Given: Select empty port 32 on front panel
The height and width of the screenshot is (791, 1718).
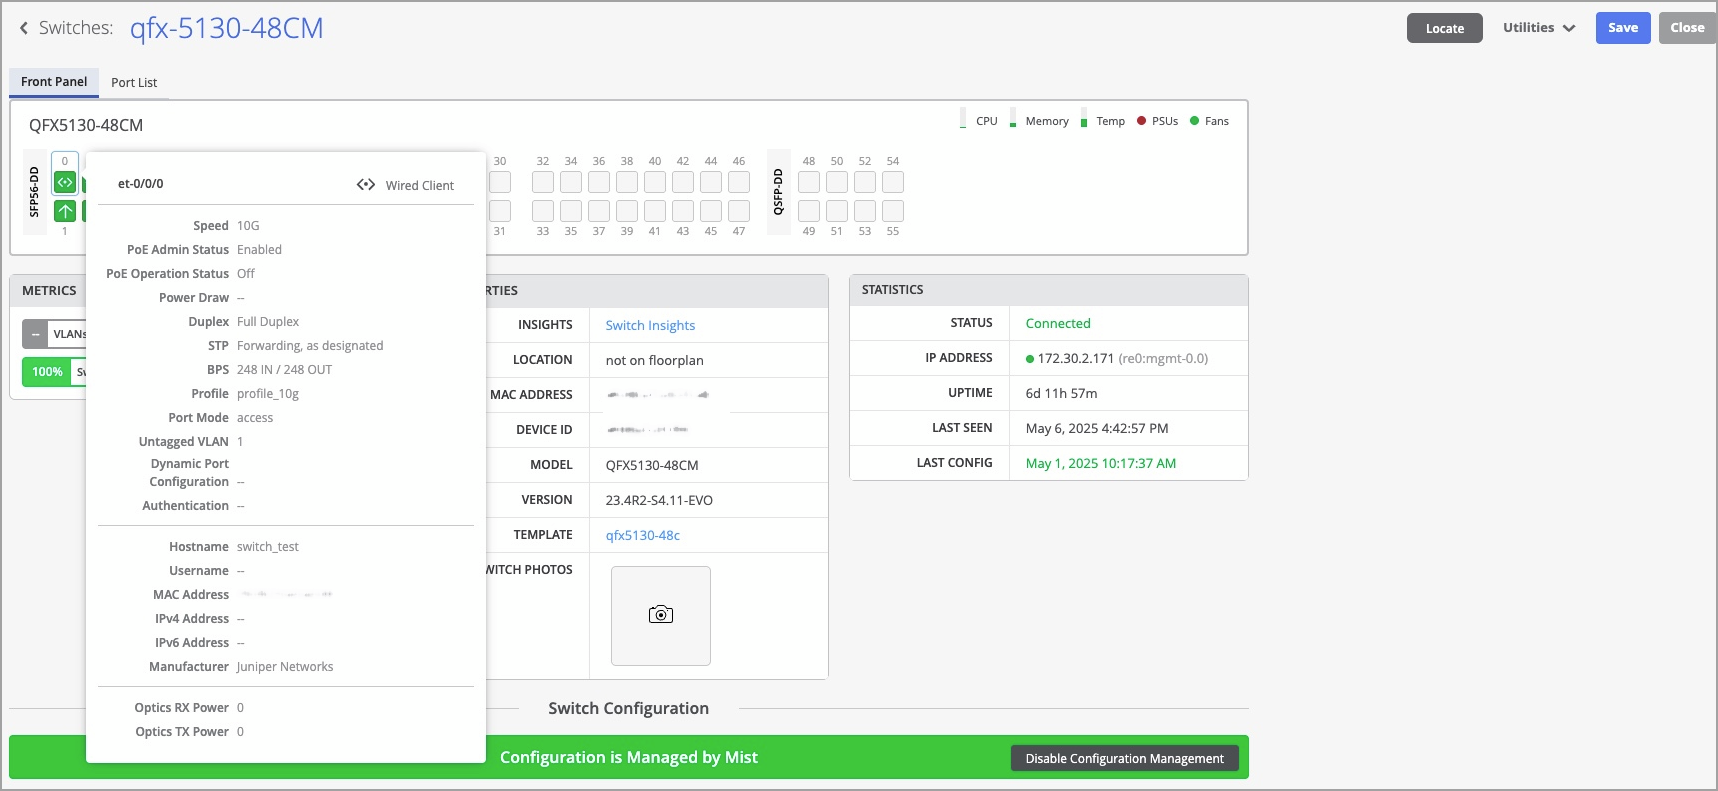Looking at the screenshot, I should [x=543, y=182].
